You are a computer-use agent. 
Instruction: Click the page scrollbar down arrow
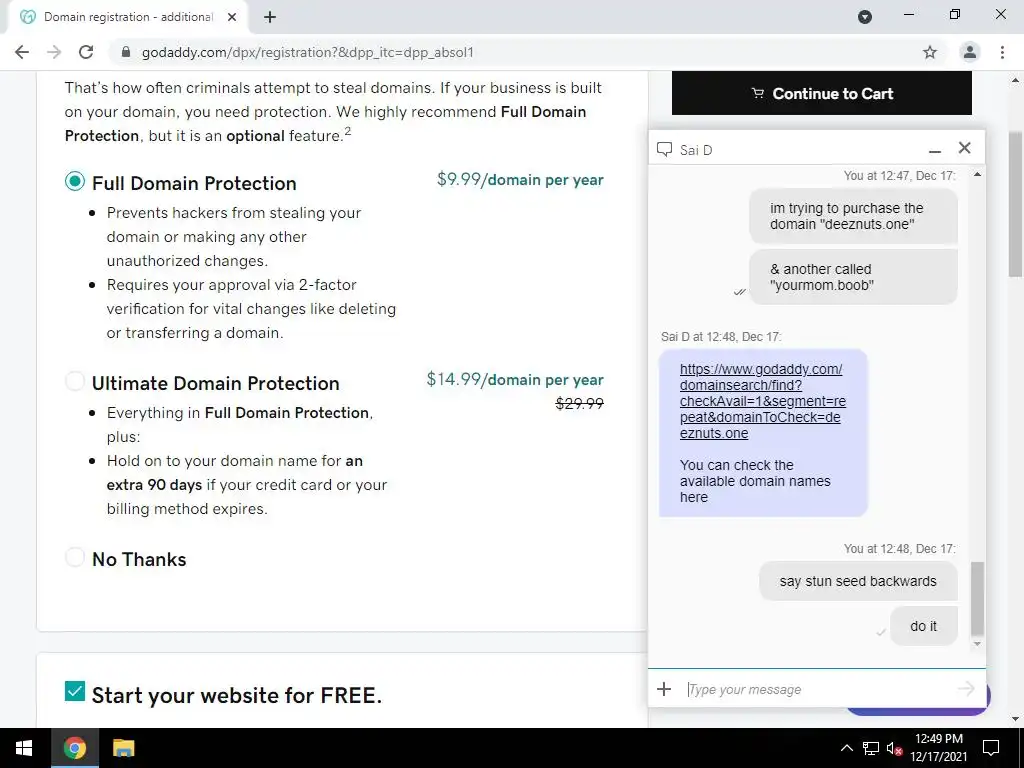[1016, 719]
